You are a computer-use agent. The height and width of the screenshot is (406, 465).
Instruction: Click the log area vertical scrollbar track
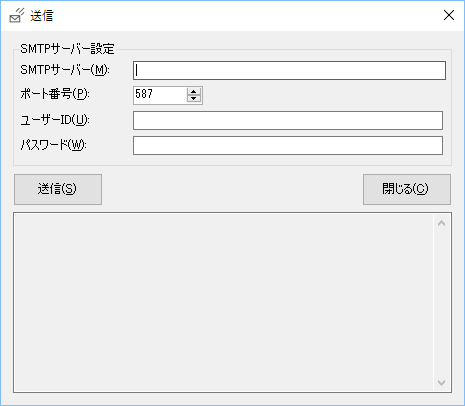point(442,303)
